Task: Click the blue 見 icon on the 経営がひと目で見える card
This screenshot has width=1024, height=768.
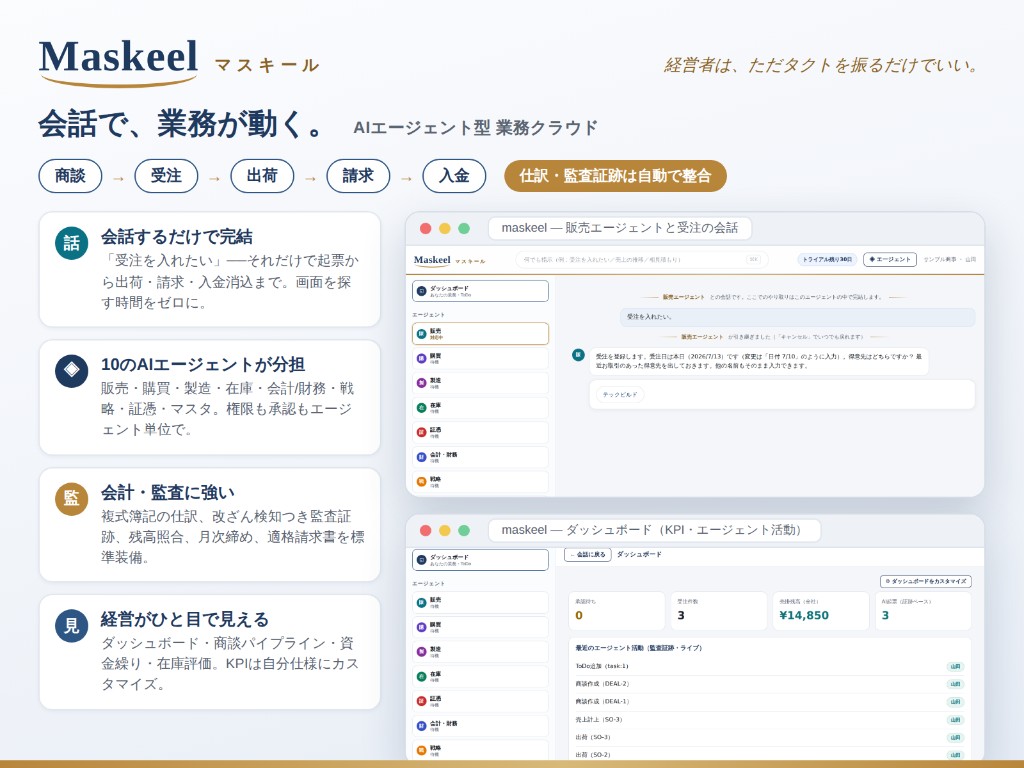Action: (x=72, y=626)
